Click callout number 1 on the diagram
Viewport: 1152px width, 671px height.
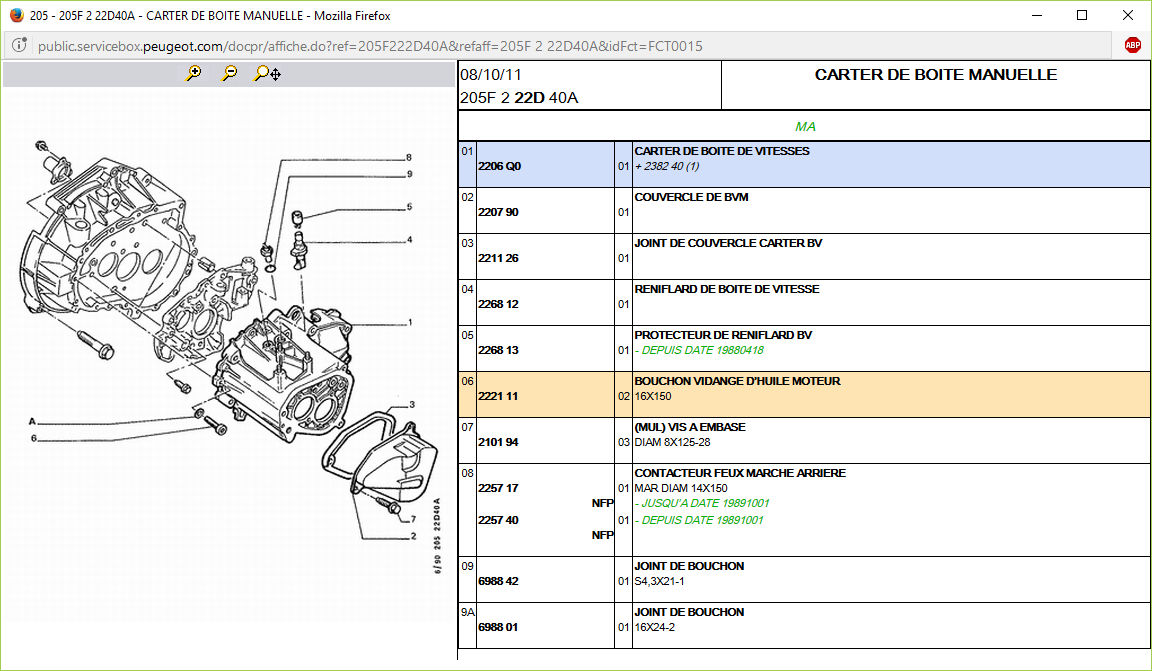click(x=409, y=323)
